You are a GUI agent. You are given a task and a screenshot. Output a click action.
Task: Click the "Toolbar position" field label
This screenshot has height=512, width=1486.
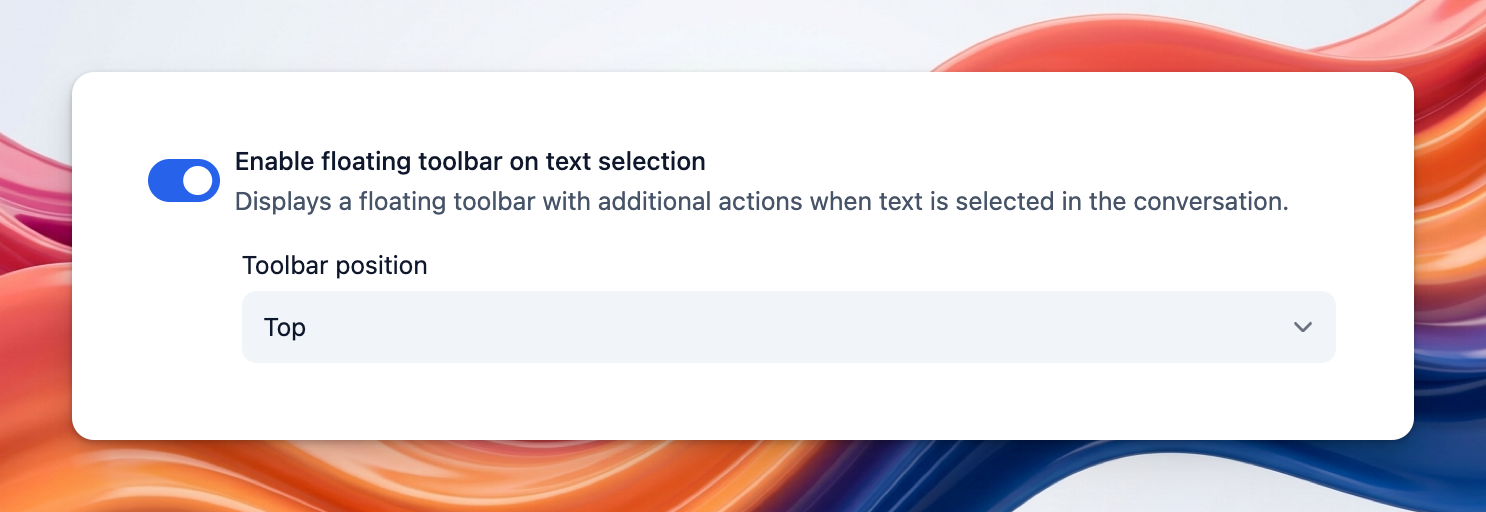coord(334,265)
